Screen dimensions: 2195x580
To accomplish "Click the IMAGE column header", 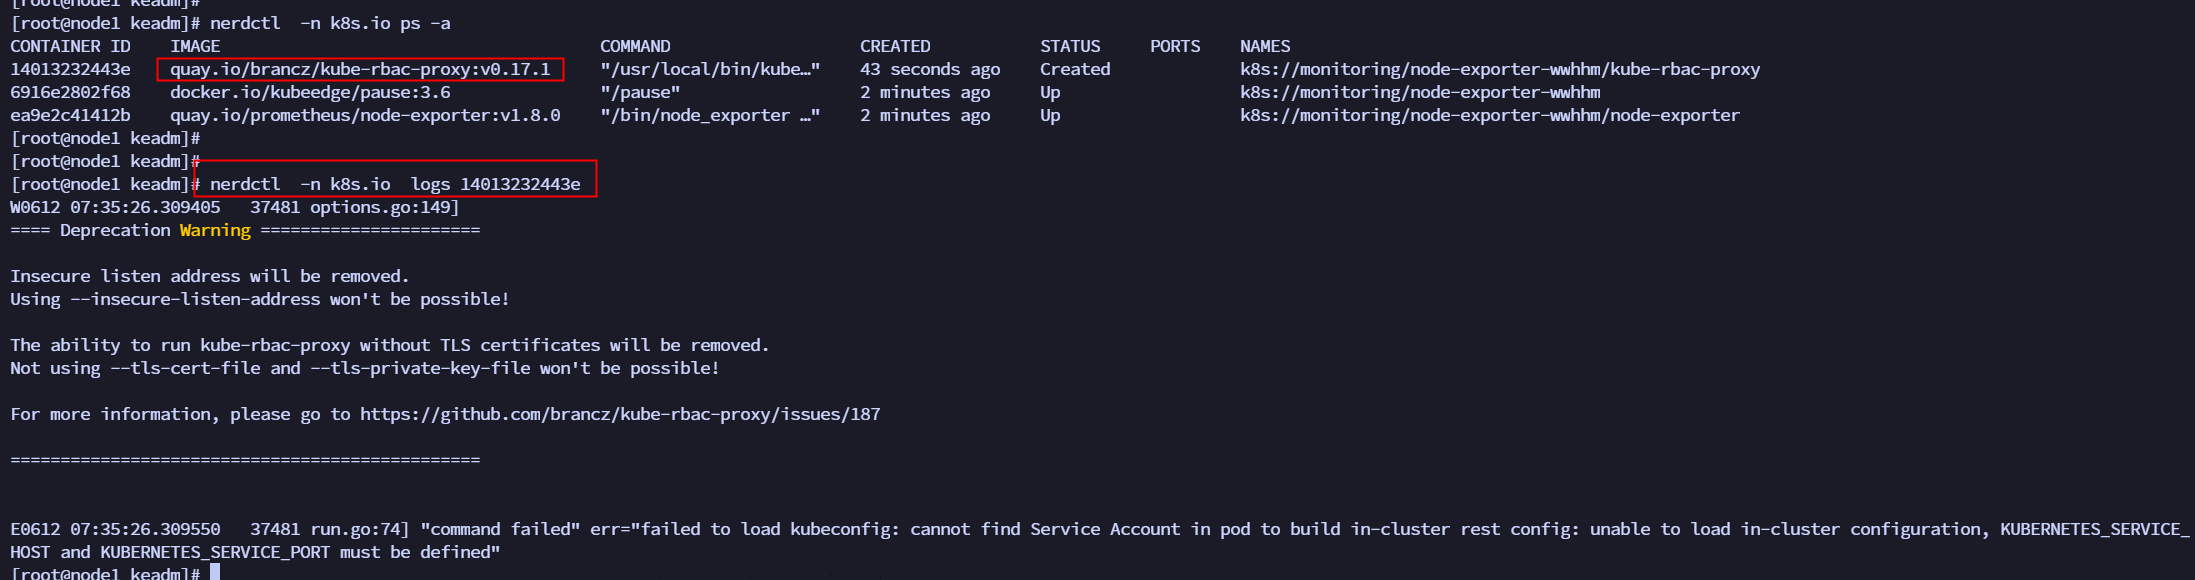I will (195, 46).
